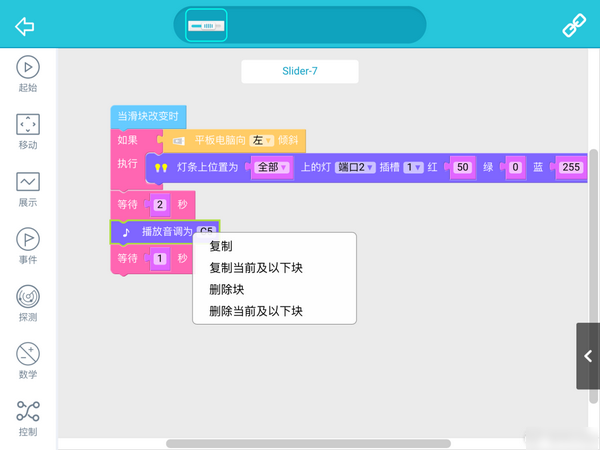Open the 端口2 port dropdown
Image resolution: width=600 pixels, height=450 pixels.
pos(355,167)
